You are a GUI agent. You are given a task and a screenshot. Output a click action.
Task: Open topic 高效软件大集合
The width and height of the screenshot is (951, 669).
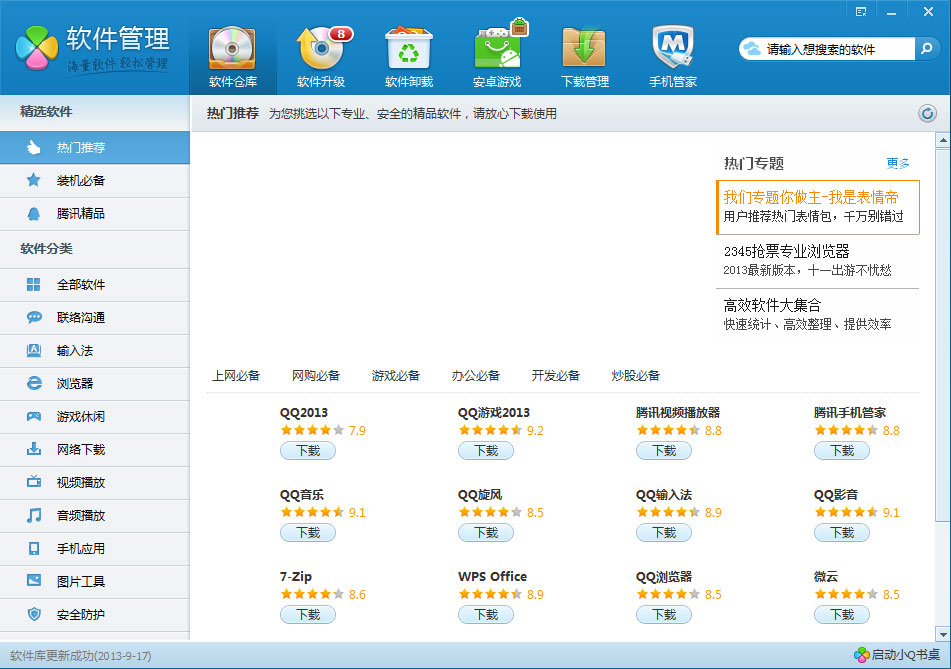coord(818,315)
